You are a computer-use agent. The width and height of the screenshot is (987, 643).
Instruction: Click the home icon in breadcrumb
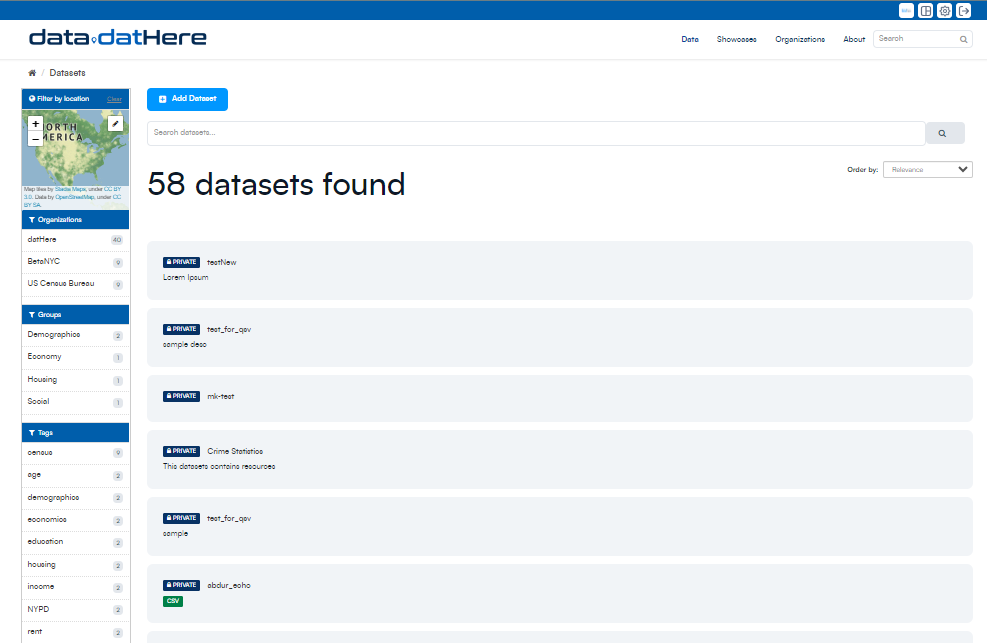32,73
